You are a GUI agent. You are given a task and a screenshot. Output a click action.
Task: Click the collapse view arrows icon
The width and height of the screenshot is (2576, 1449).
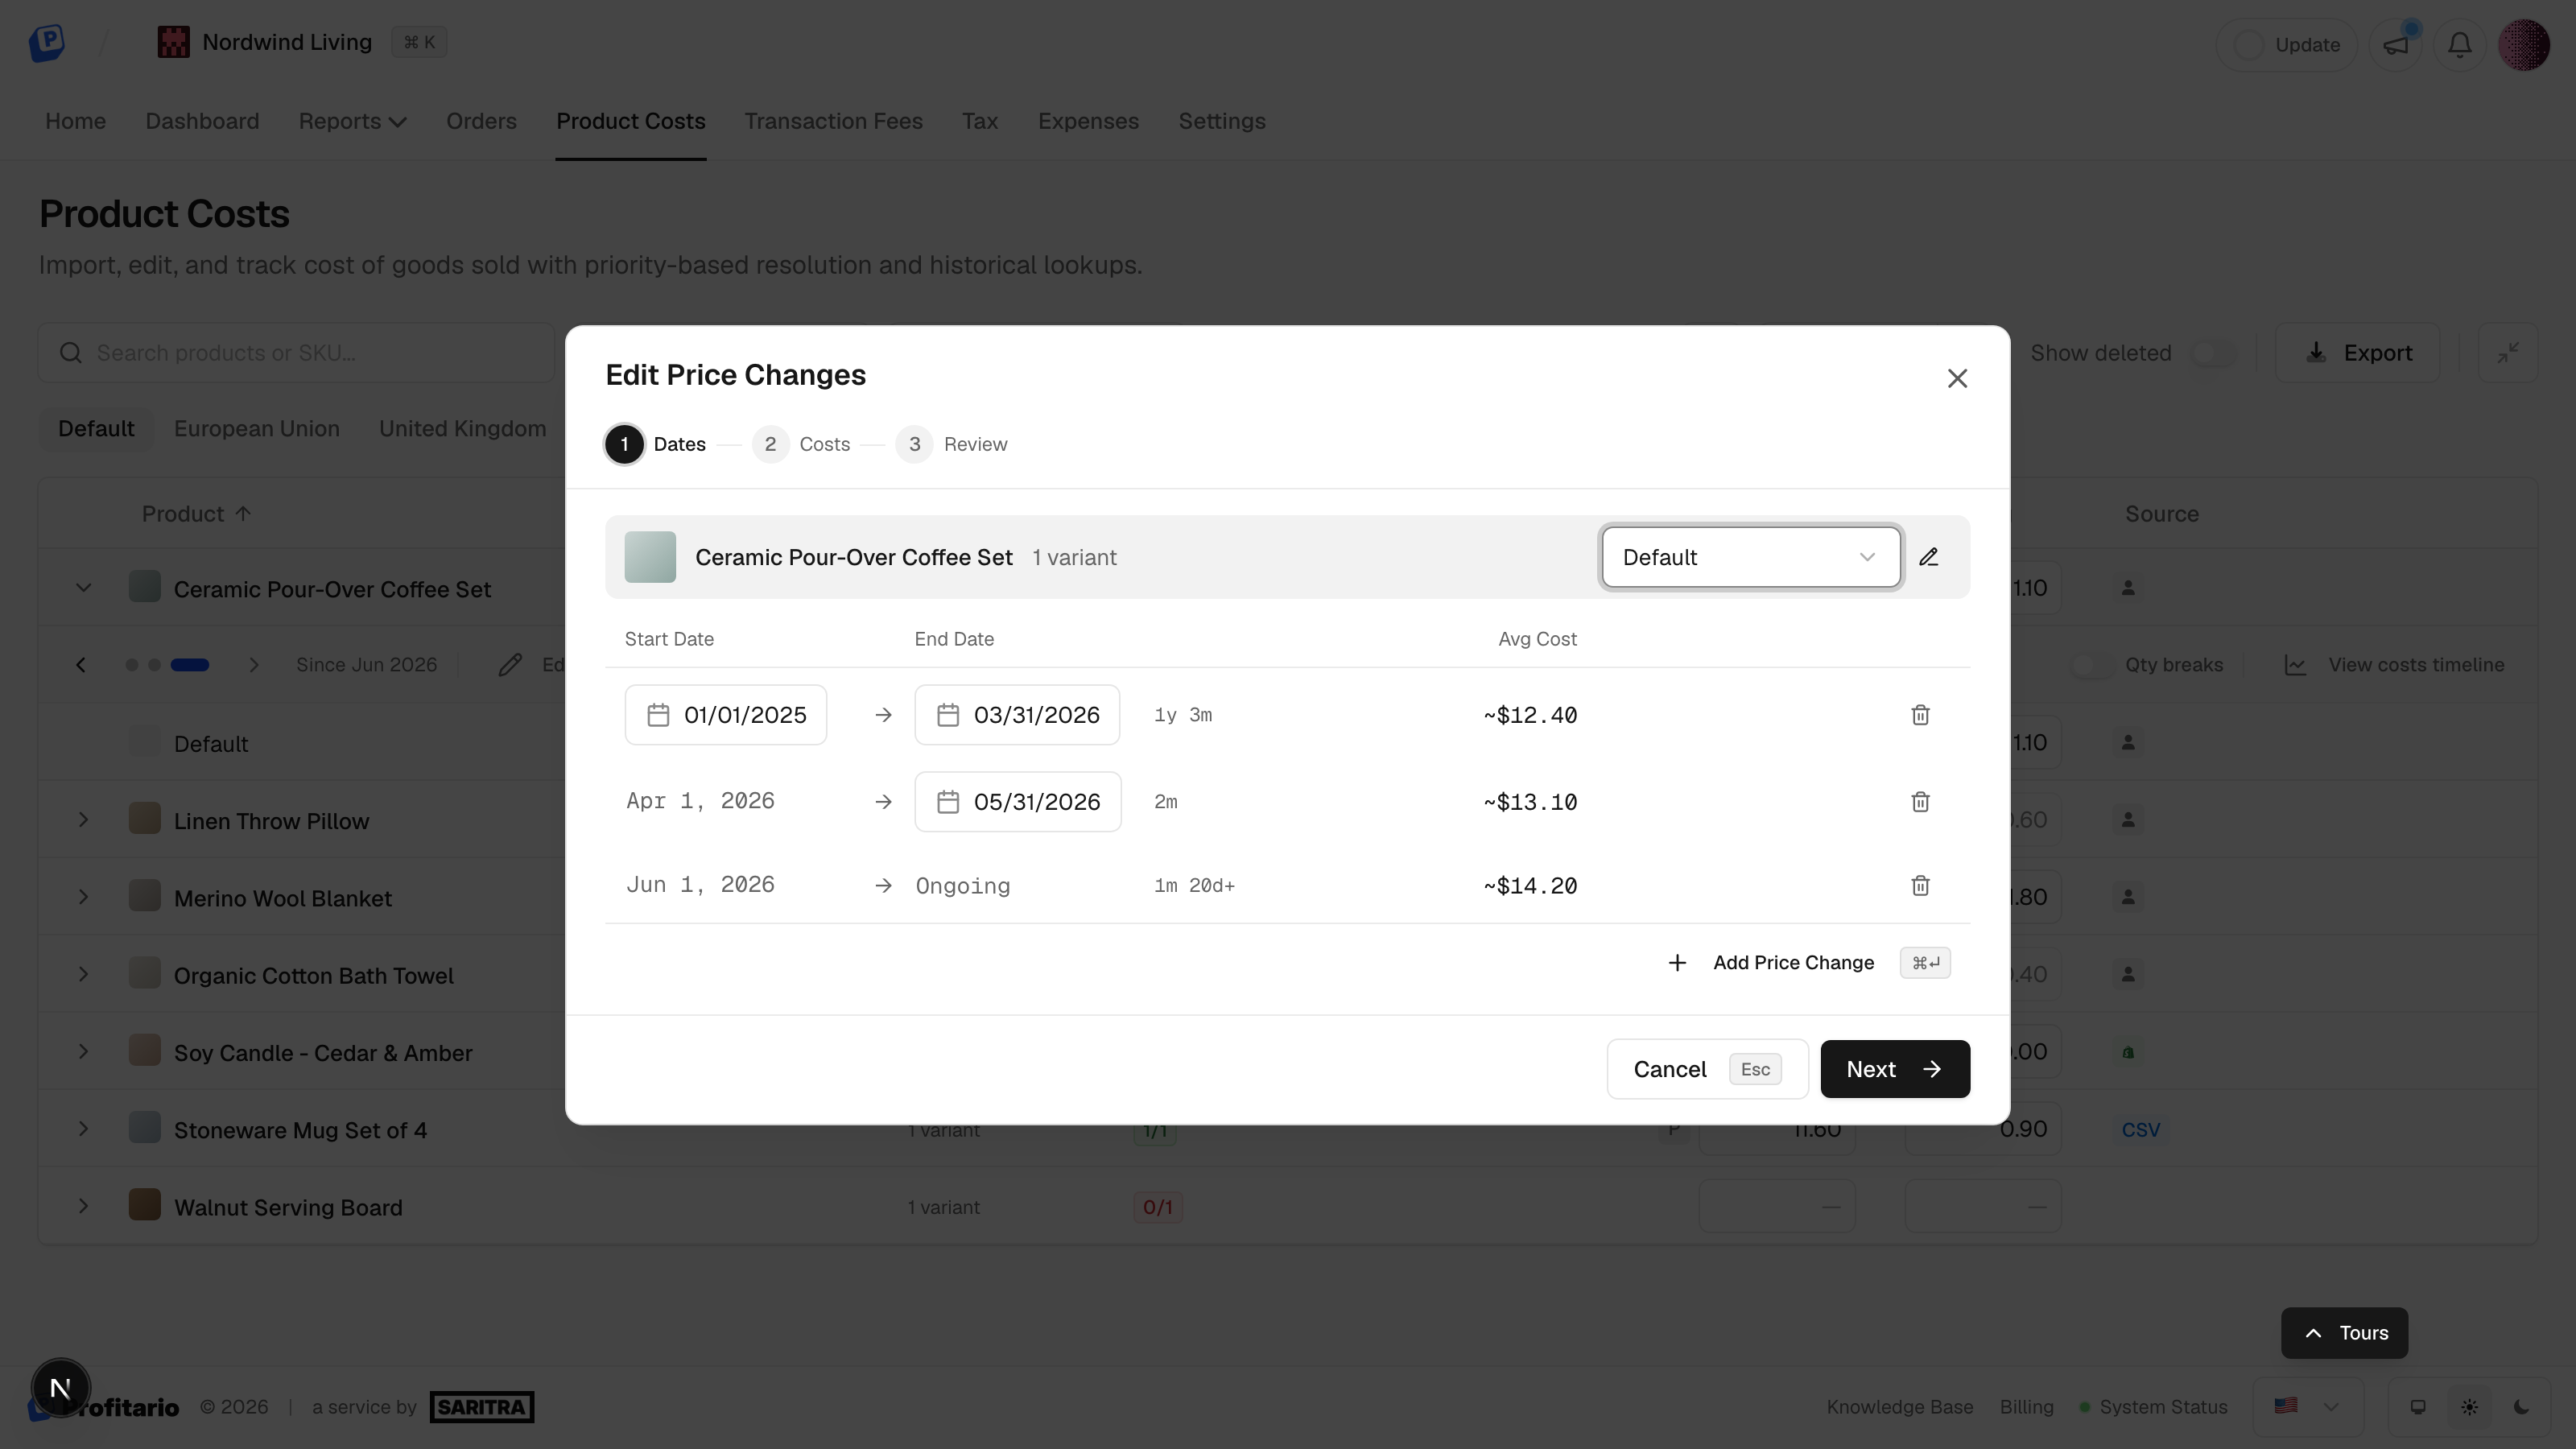coord(2508,353)
